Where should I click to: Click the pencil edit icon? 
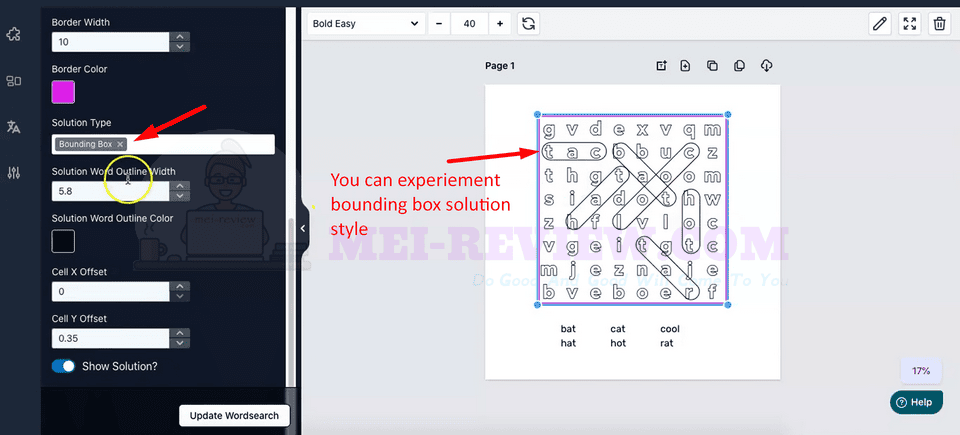pos(880,24)
